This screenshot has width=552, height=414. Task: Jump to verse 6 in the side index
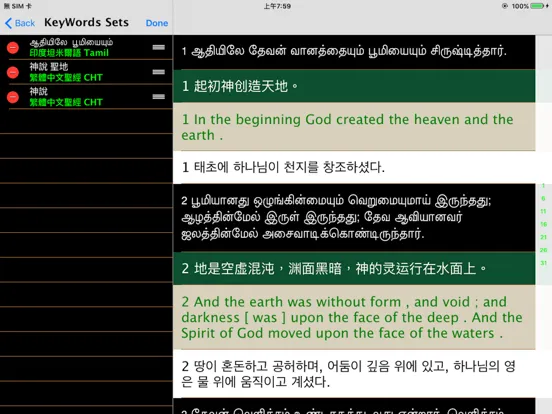(x=544, y=199)
